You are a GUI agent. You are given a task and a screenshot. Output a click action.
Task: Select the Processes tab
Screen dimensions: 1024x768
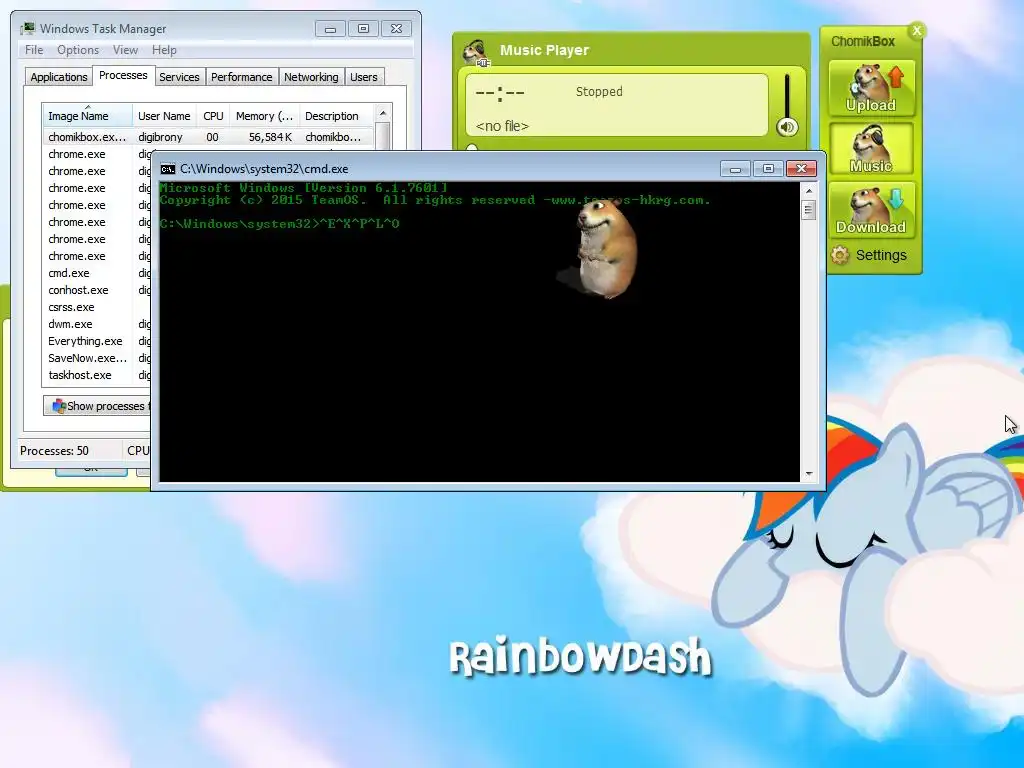[x=123, y=75]
